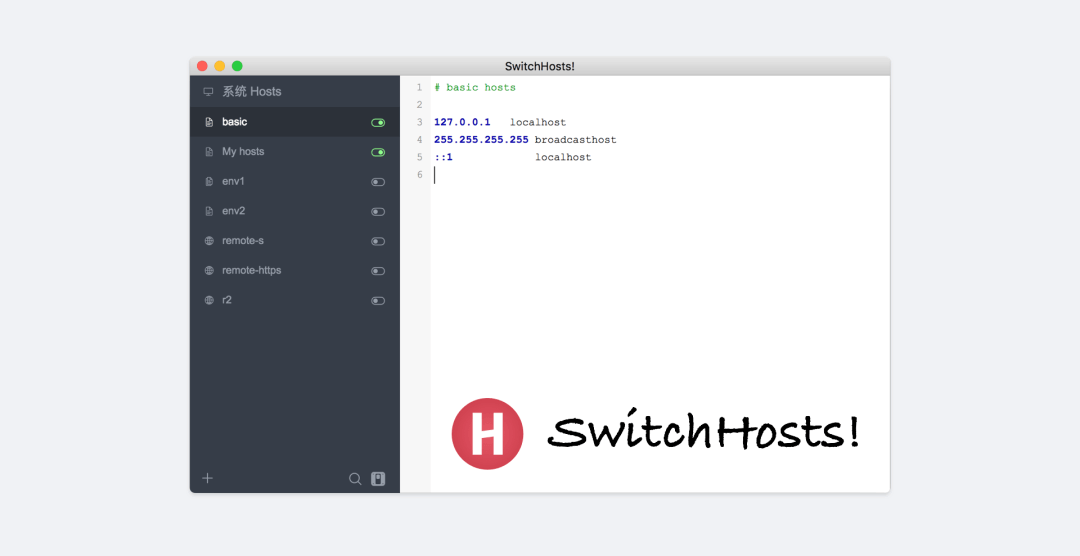This screenshot has width=1080, height=556.
Task: Click the '# basic hosts' comment line
Action: click(x=475, y=87)
